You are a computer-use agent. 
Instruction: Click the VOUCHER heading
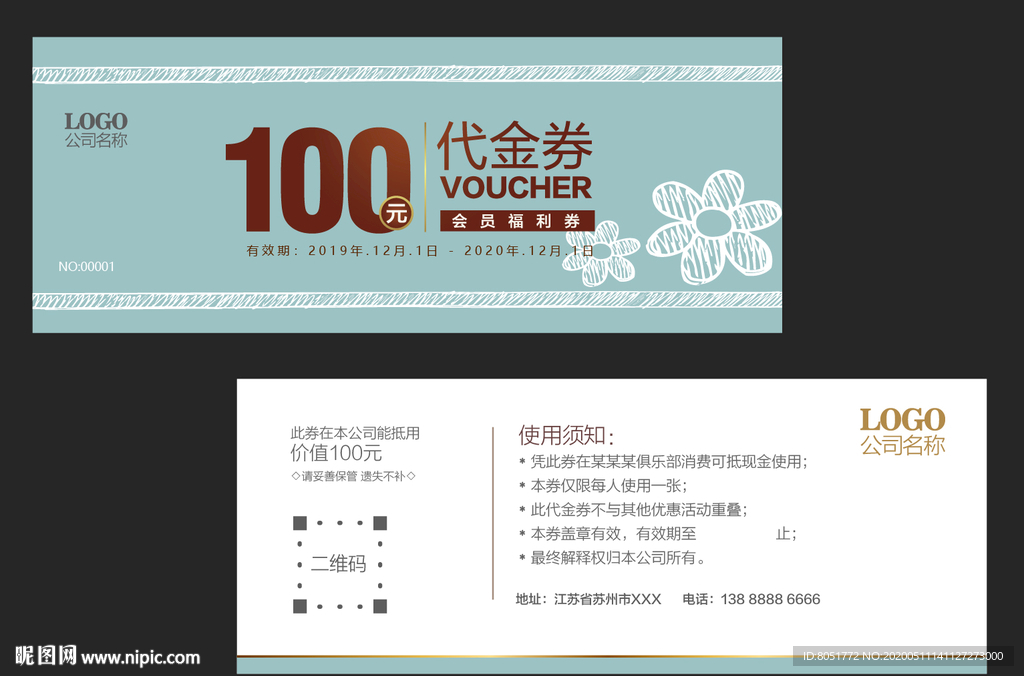coord(516,187)
